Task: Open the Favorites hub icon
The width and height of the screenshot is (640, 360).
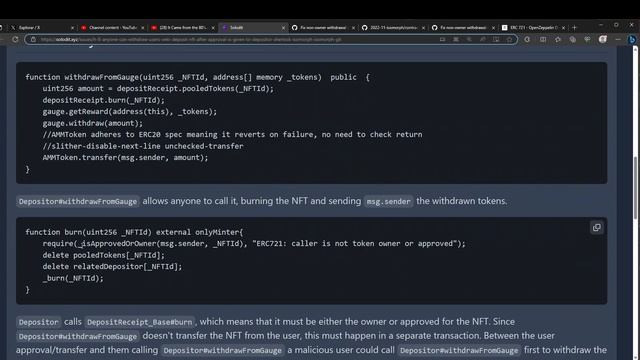Action: click(x=558, y=40)
